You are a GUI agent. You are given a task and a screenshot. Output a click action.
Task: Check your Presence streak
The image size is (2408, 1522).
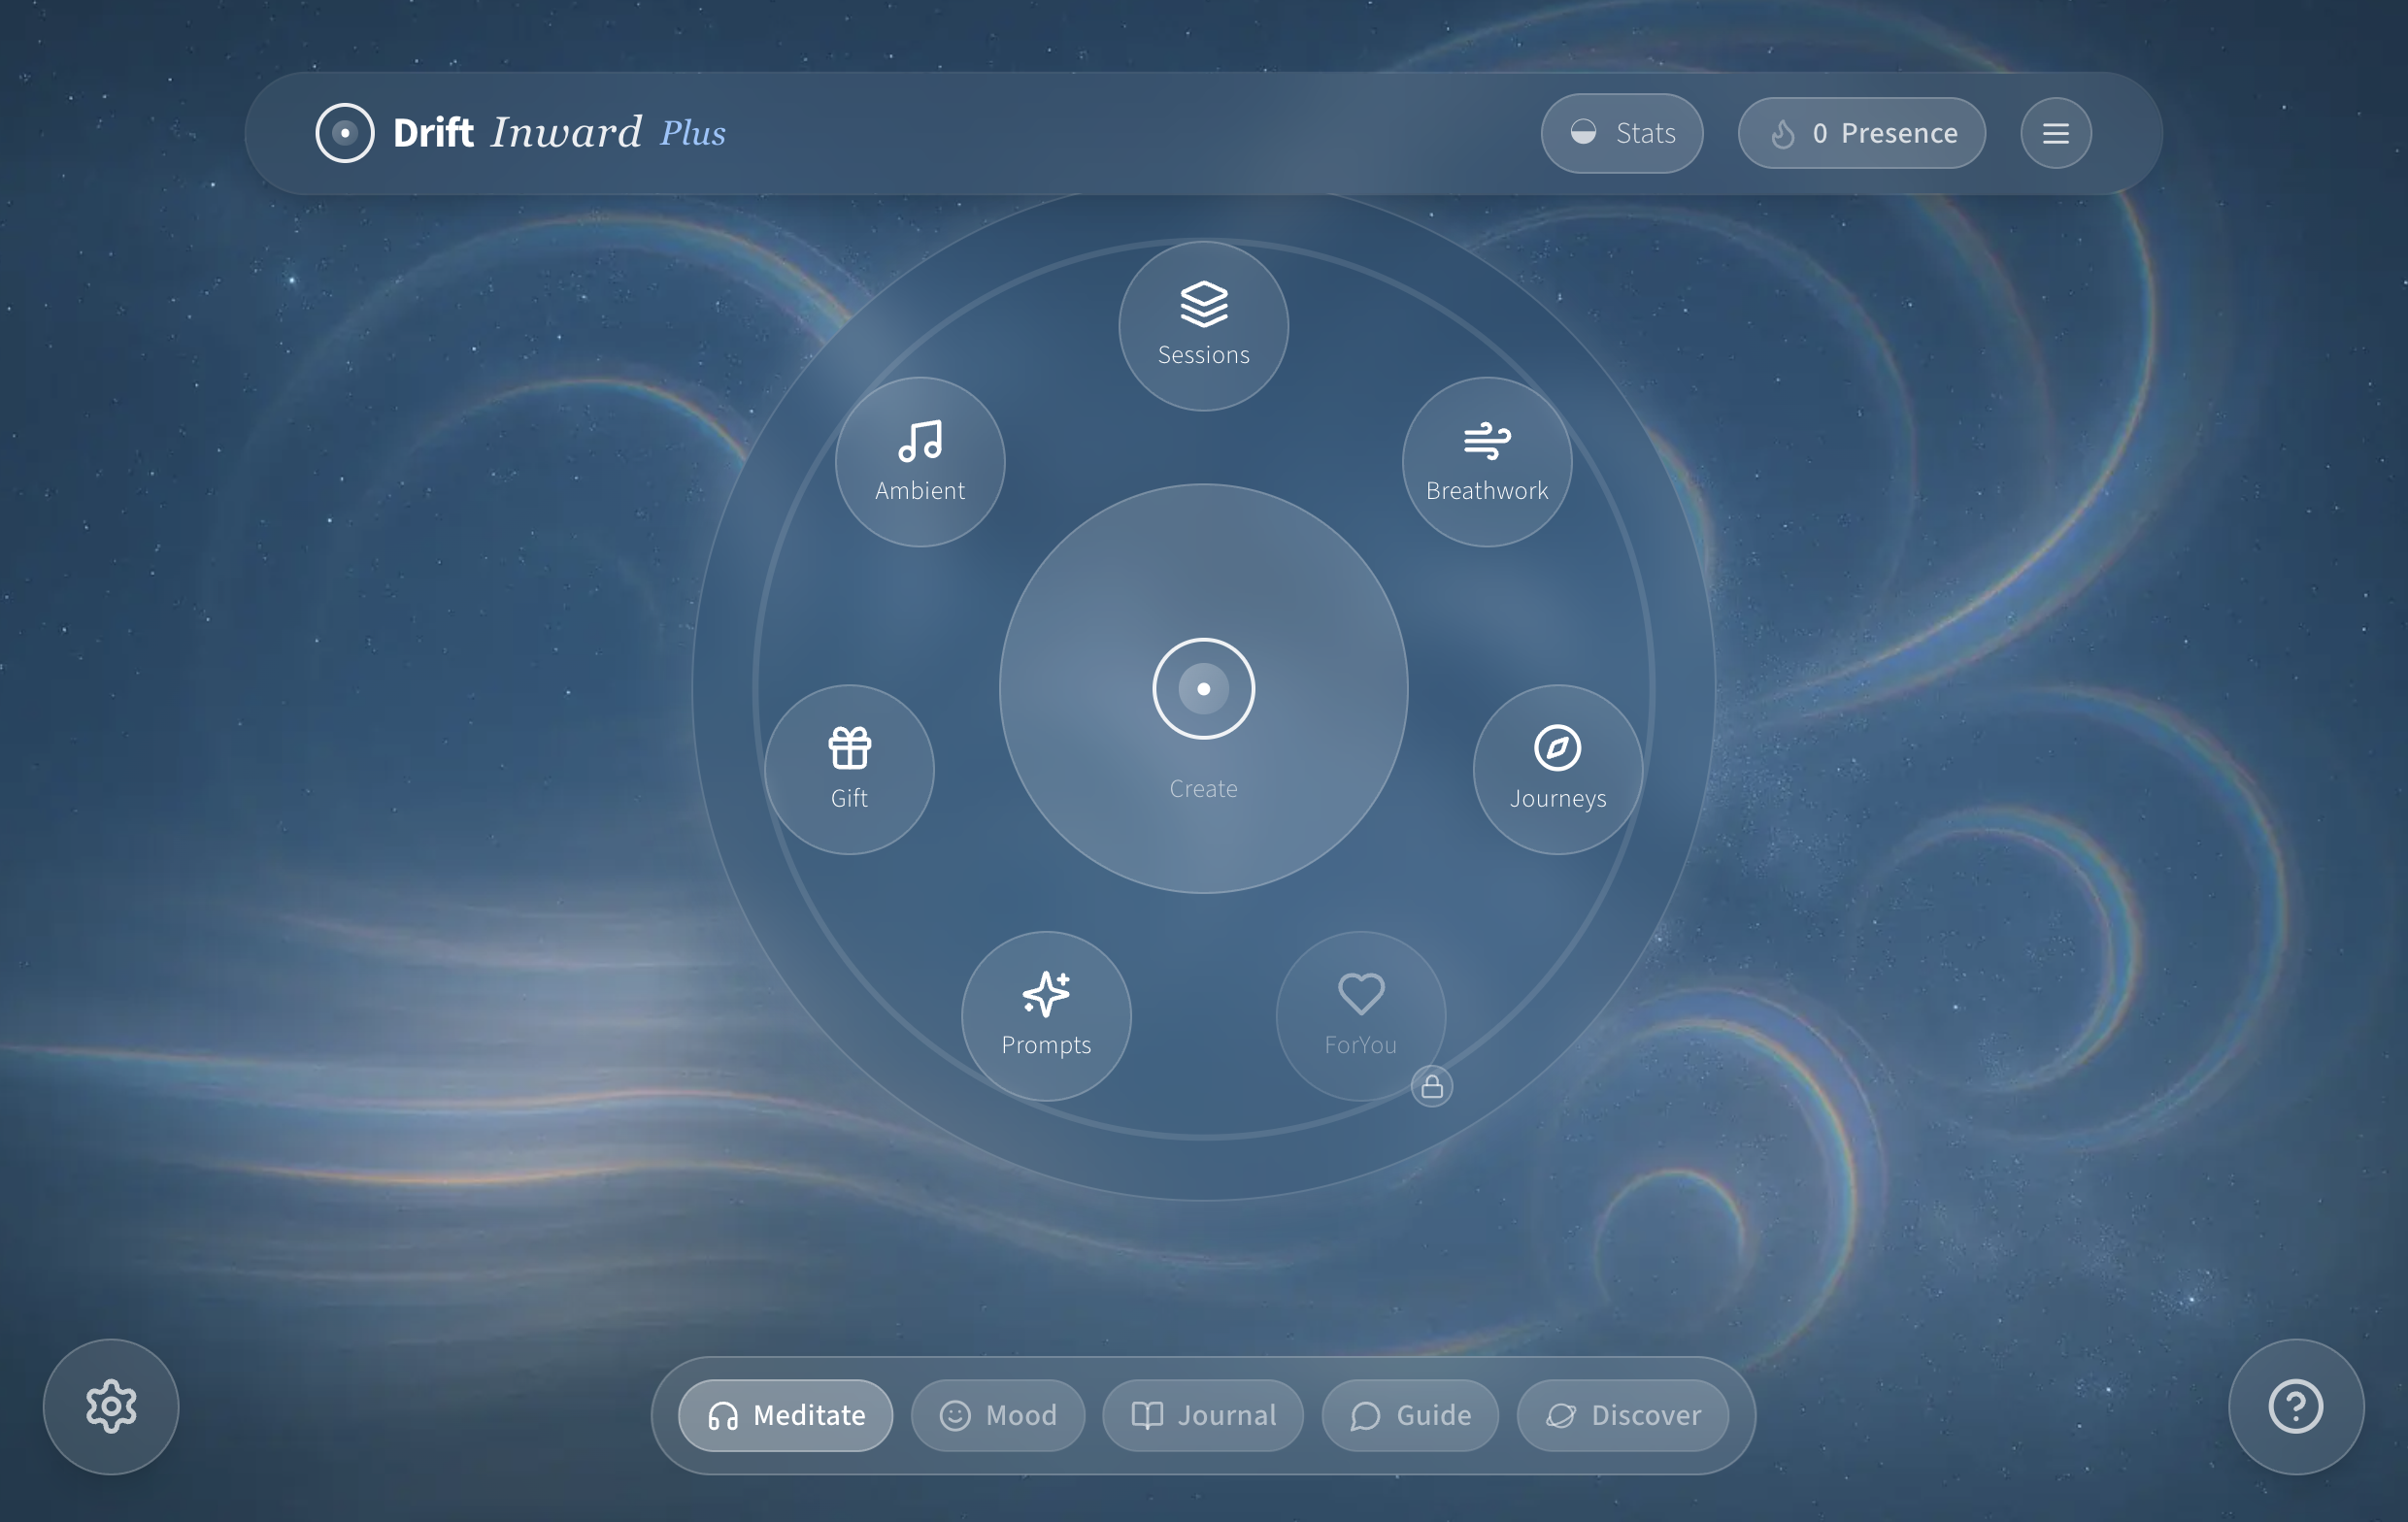[x=1861, y=132]
